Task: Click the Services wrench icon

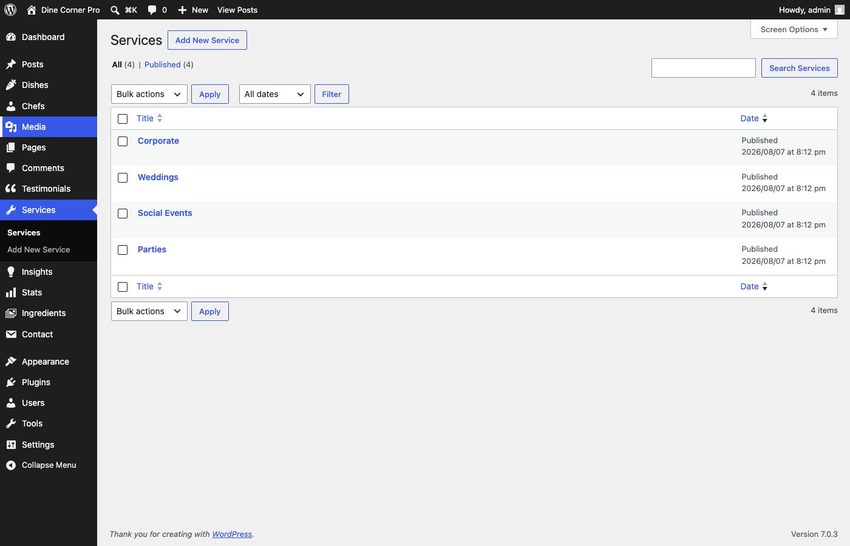Action: [x=11, y=209]
